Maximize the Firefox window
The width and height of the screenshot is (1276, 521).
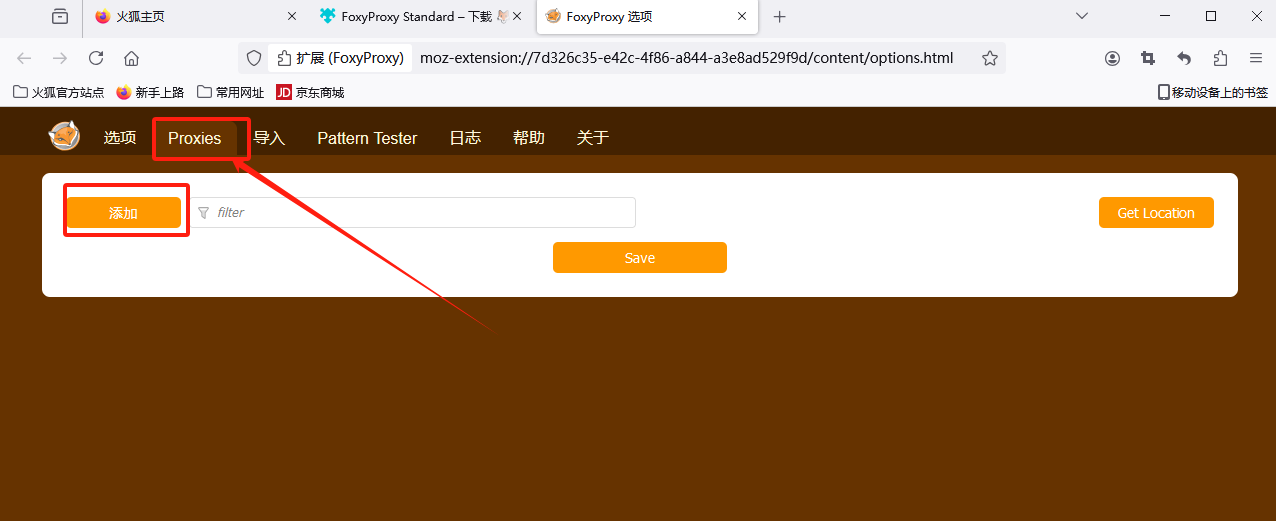(x=1211, y=16)
